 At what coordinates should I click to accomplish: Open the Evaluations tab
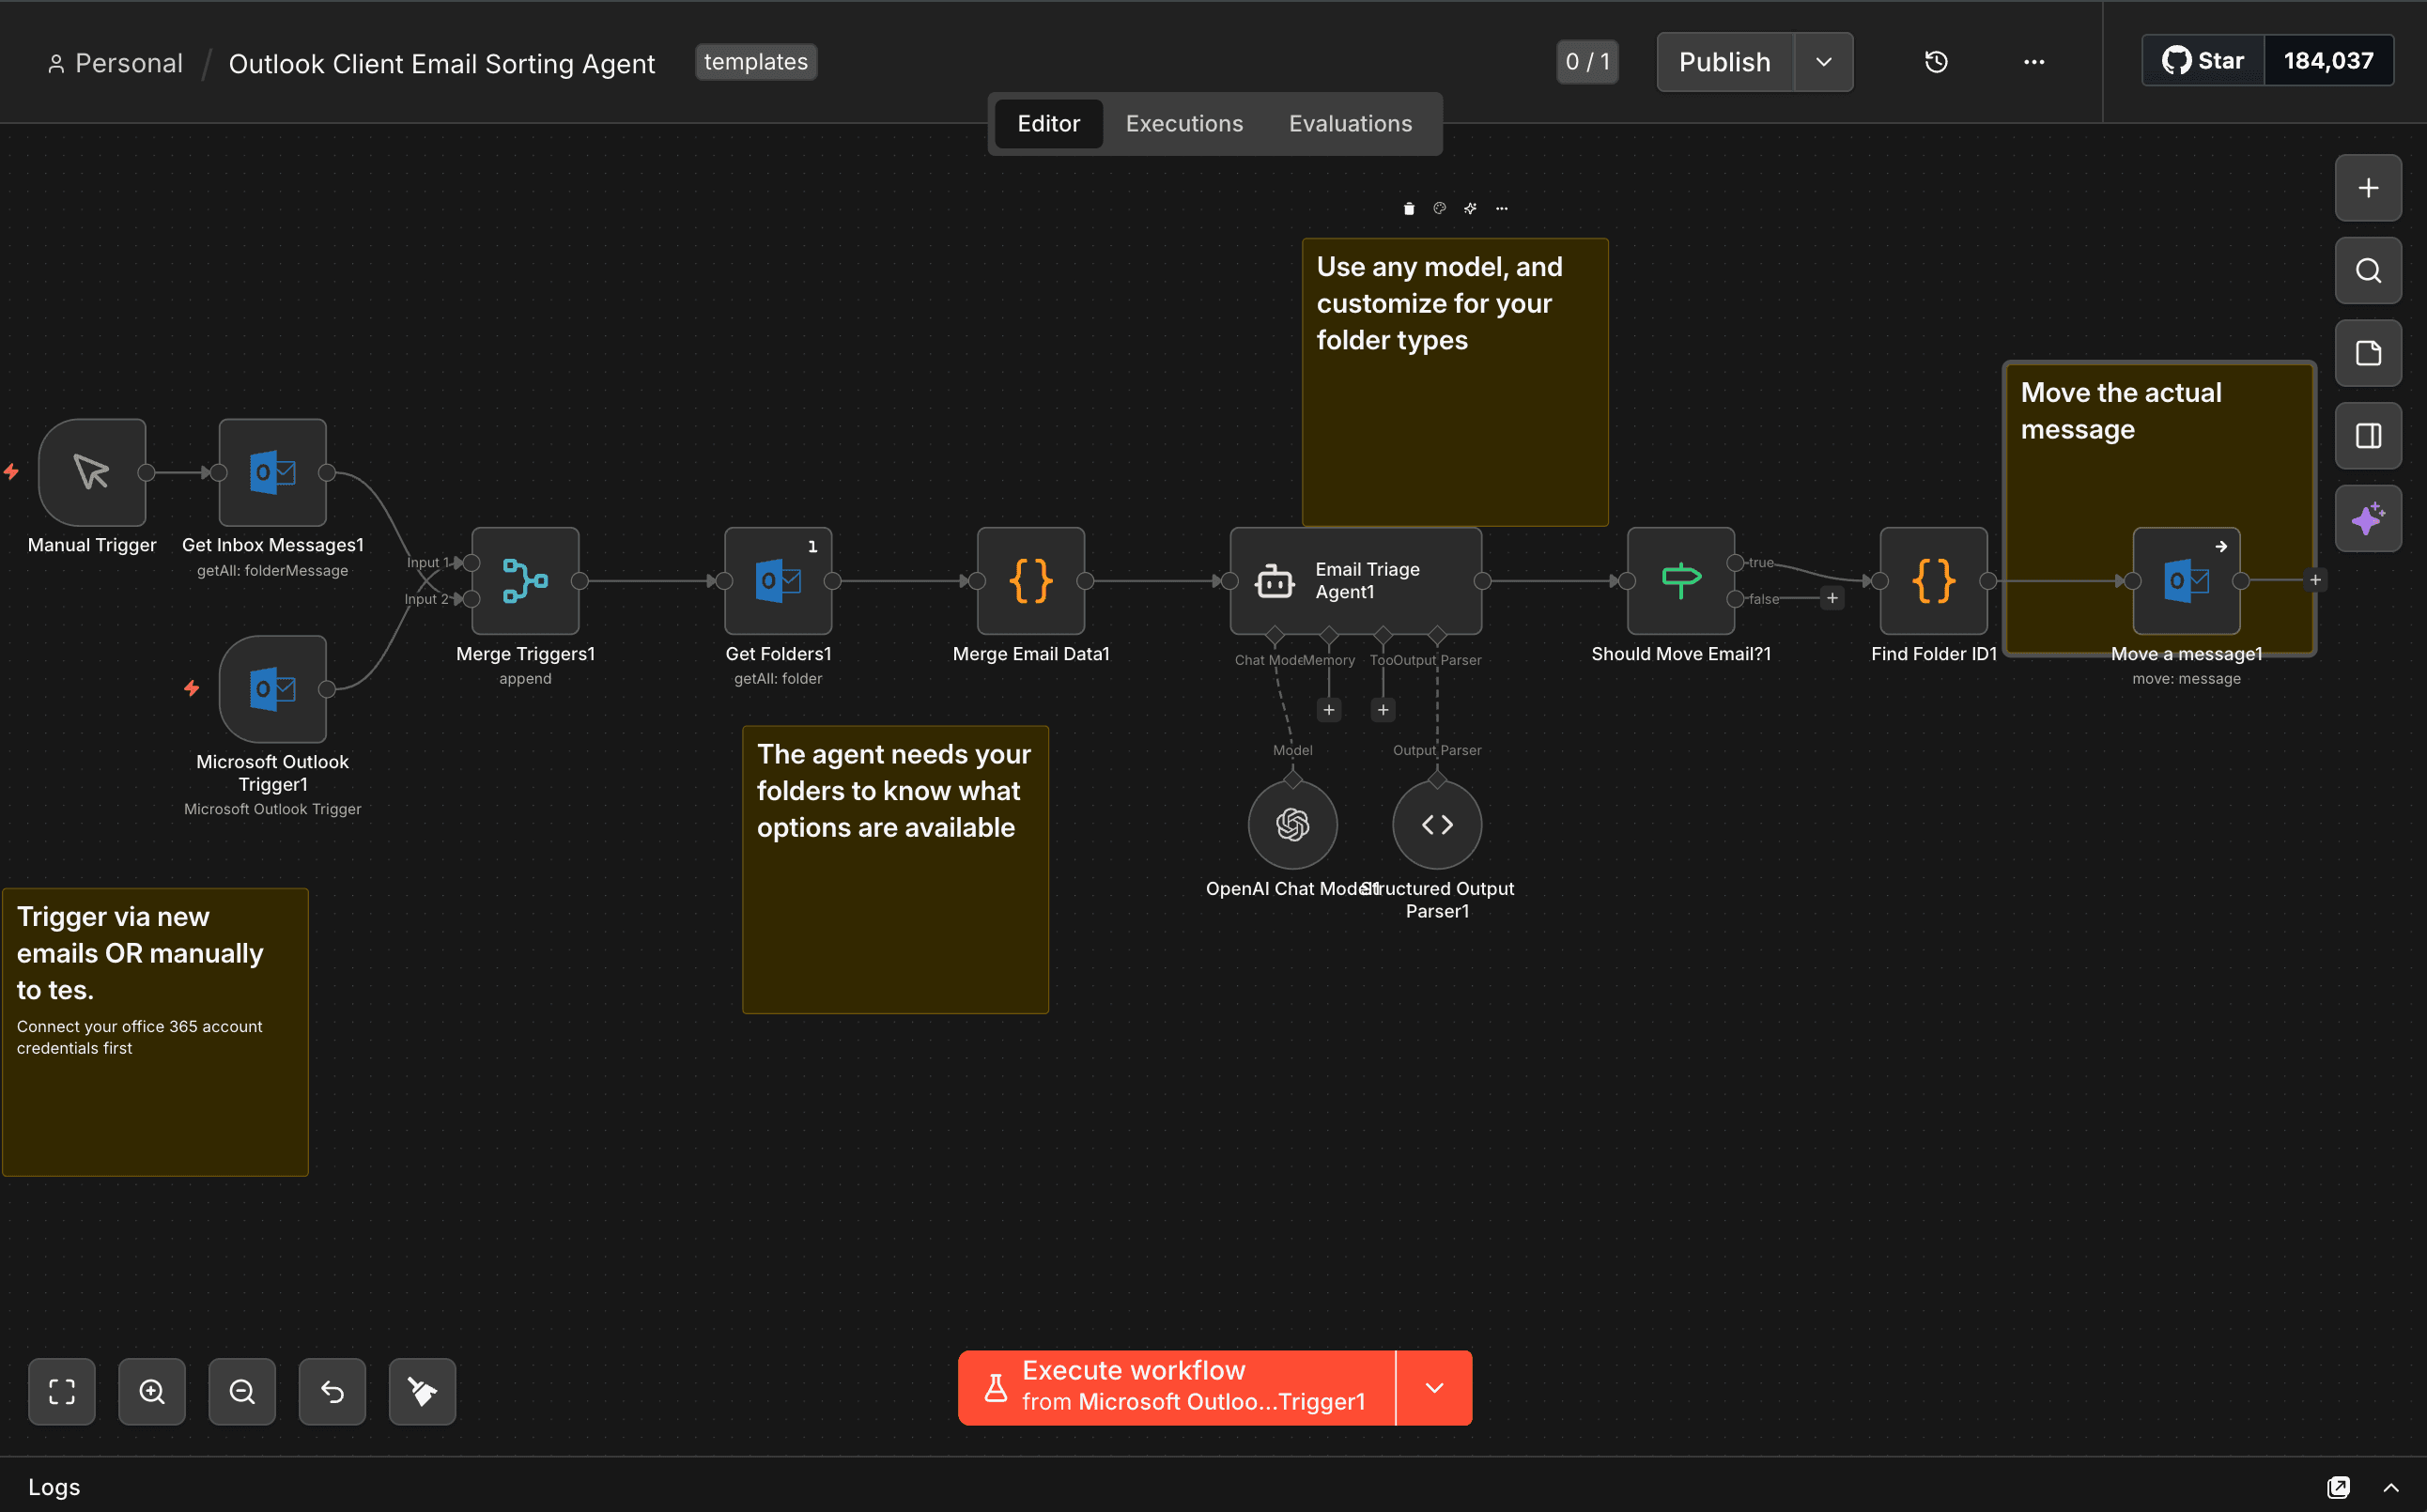pos(1350,123)
